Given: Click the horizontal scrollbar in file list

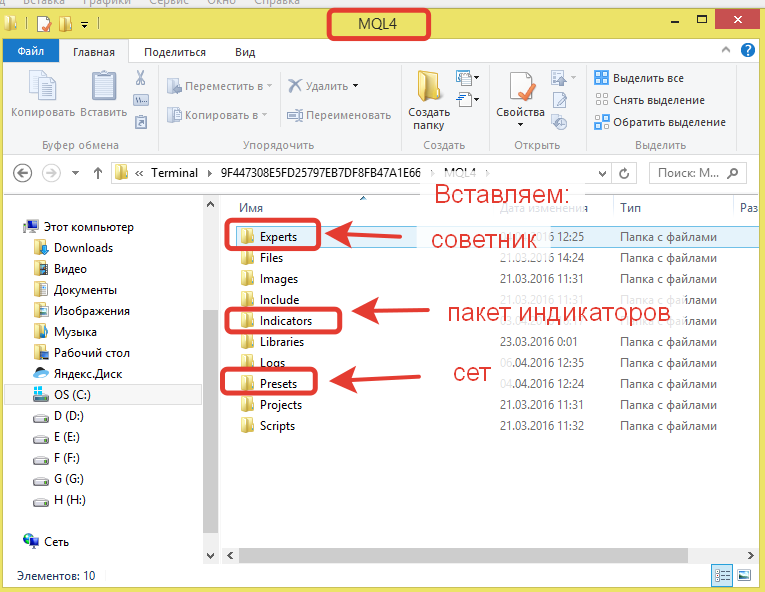Looking at the screenshot, I should [463, 555].
